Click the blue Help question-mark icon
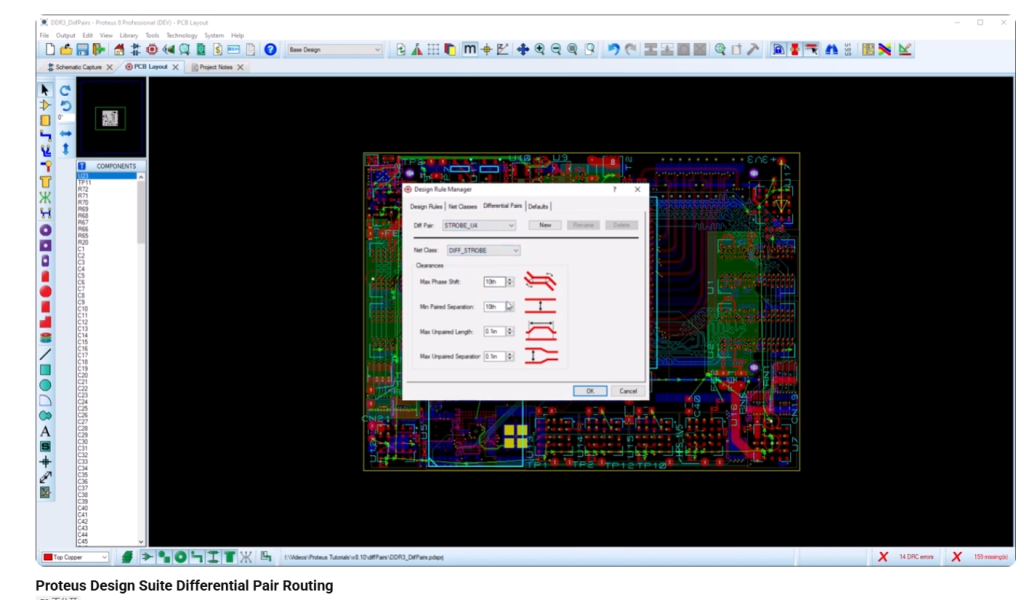The width and height of the screenshot is (1024, 600). 270,50
